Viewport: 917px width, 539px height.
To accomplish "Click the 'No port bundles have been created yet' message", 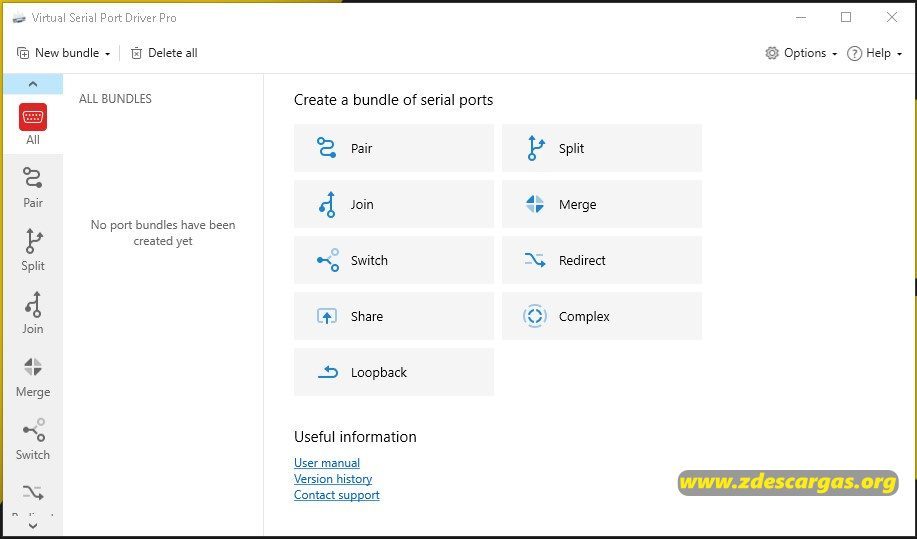I will 163,233.
